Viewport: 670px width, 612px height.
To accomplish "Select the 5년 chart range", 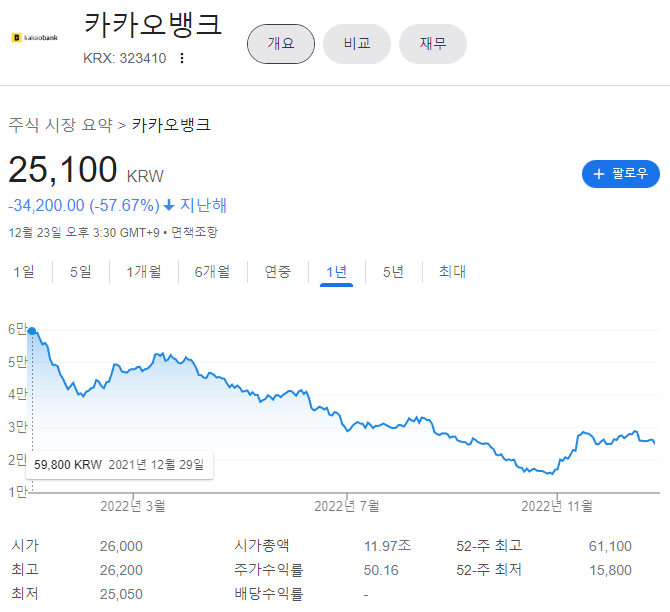I will pos(393,272).
